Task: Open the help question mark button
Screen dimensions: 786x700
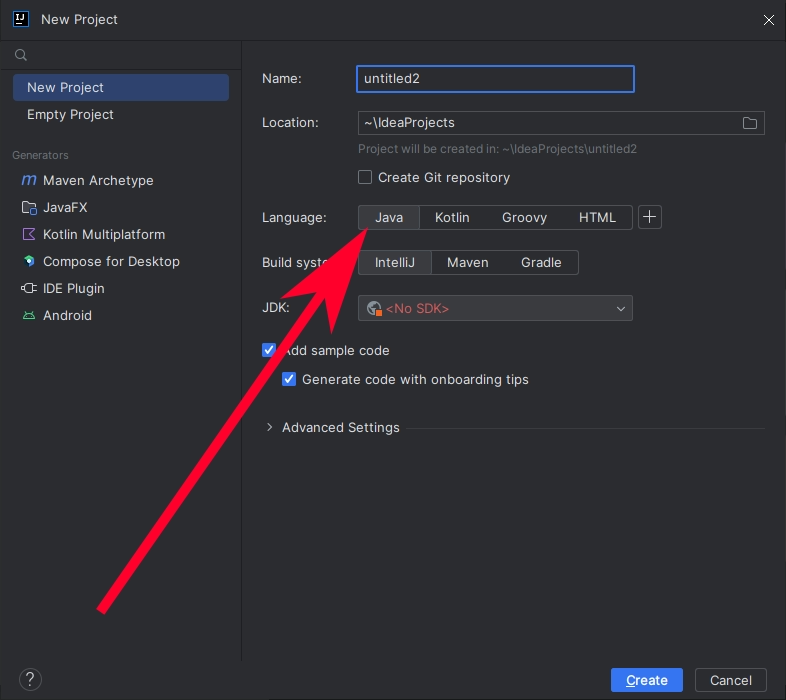Action: click(x=30, y=680)
